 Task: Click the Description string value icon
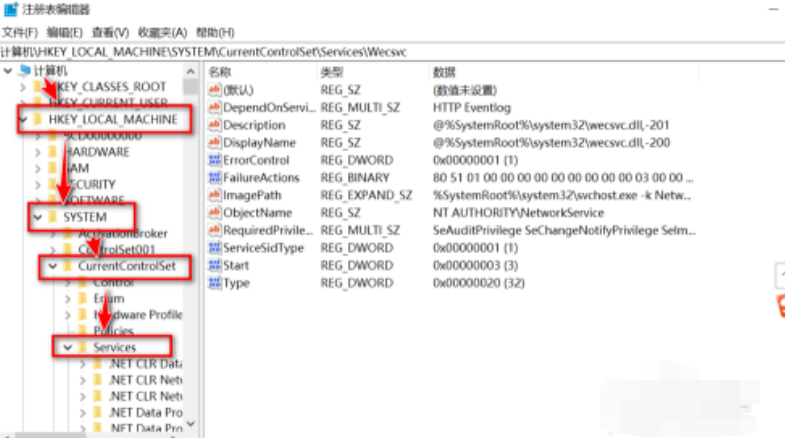point(214,125)
